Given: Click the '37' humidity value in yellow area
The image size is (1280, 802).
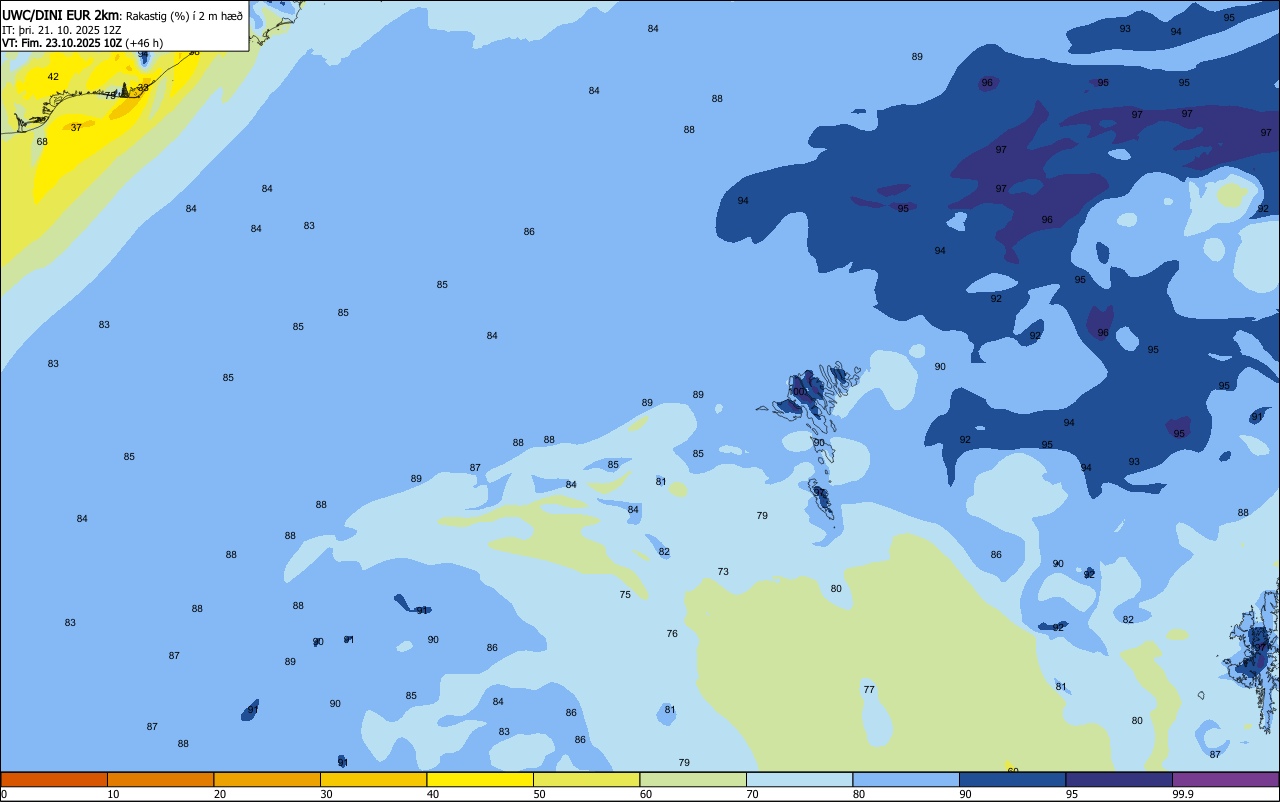Looking at the screenshot, I should point(76,128).
